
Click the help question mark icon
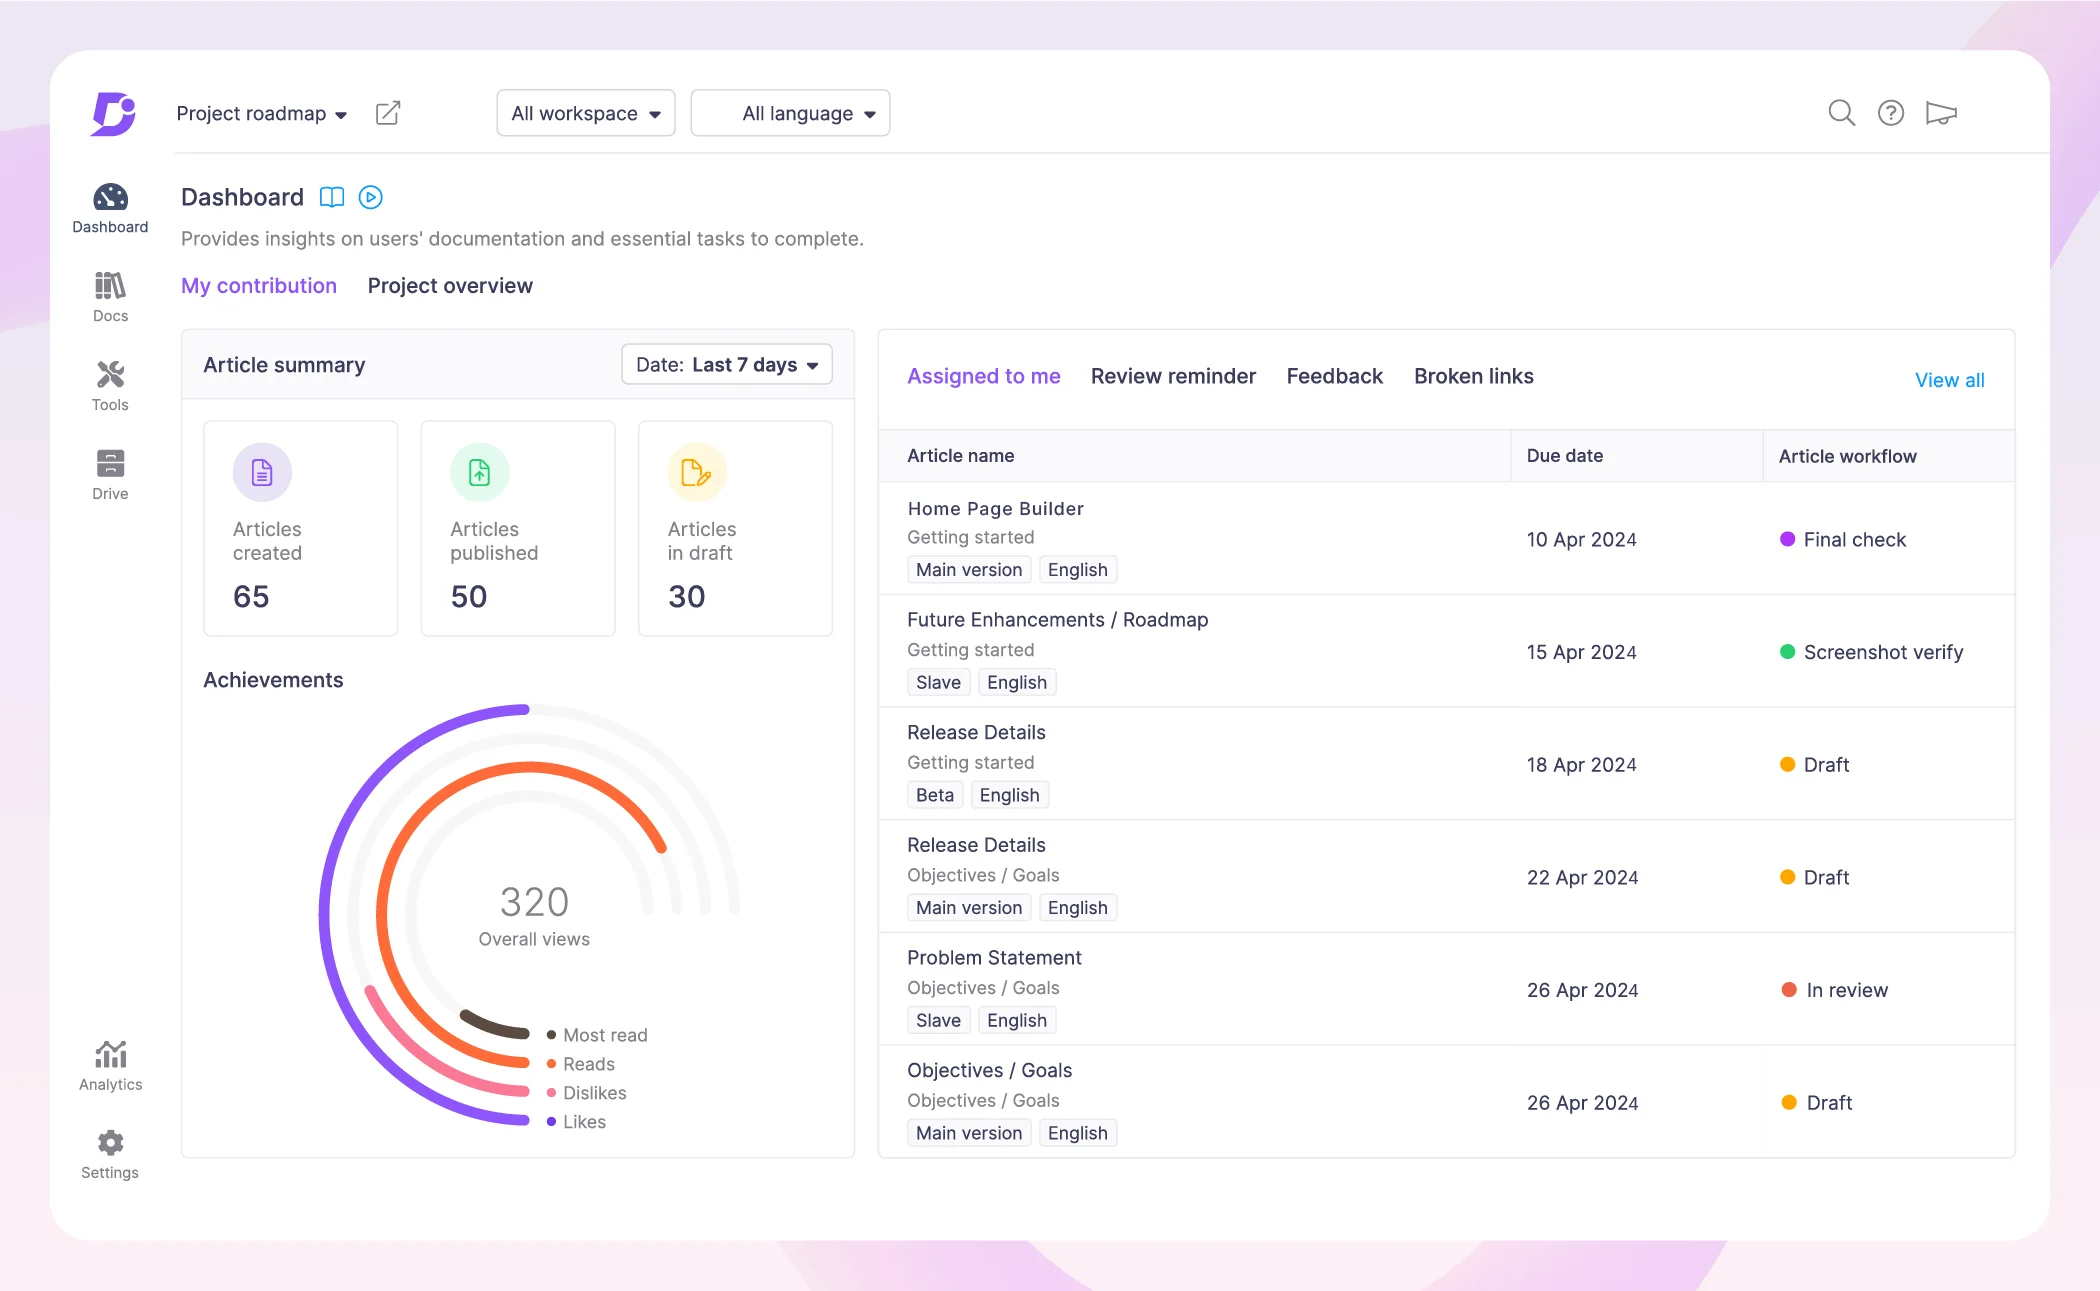click(x=1892, y=112)
